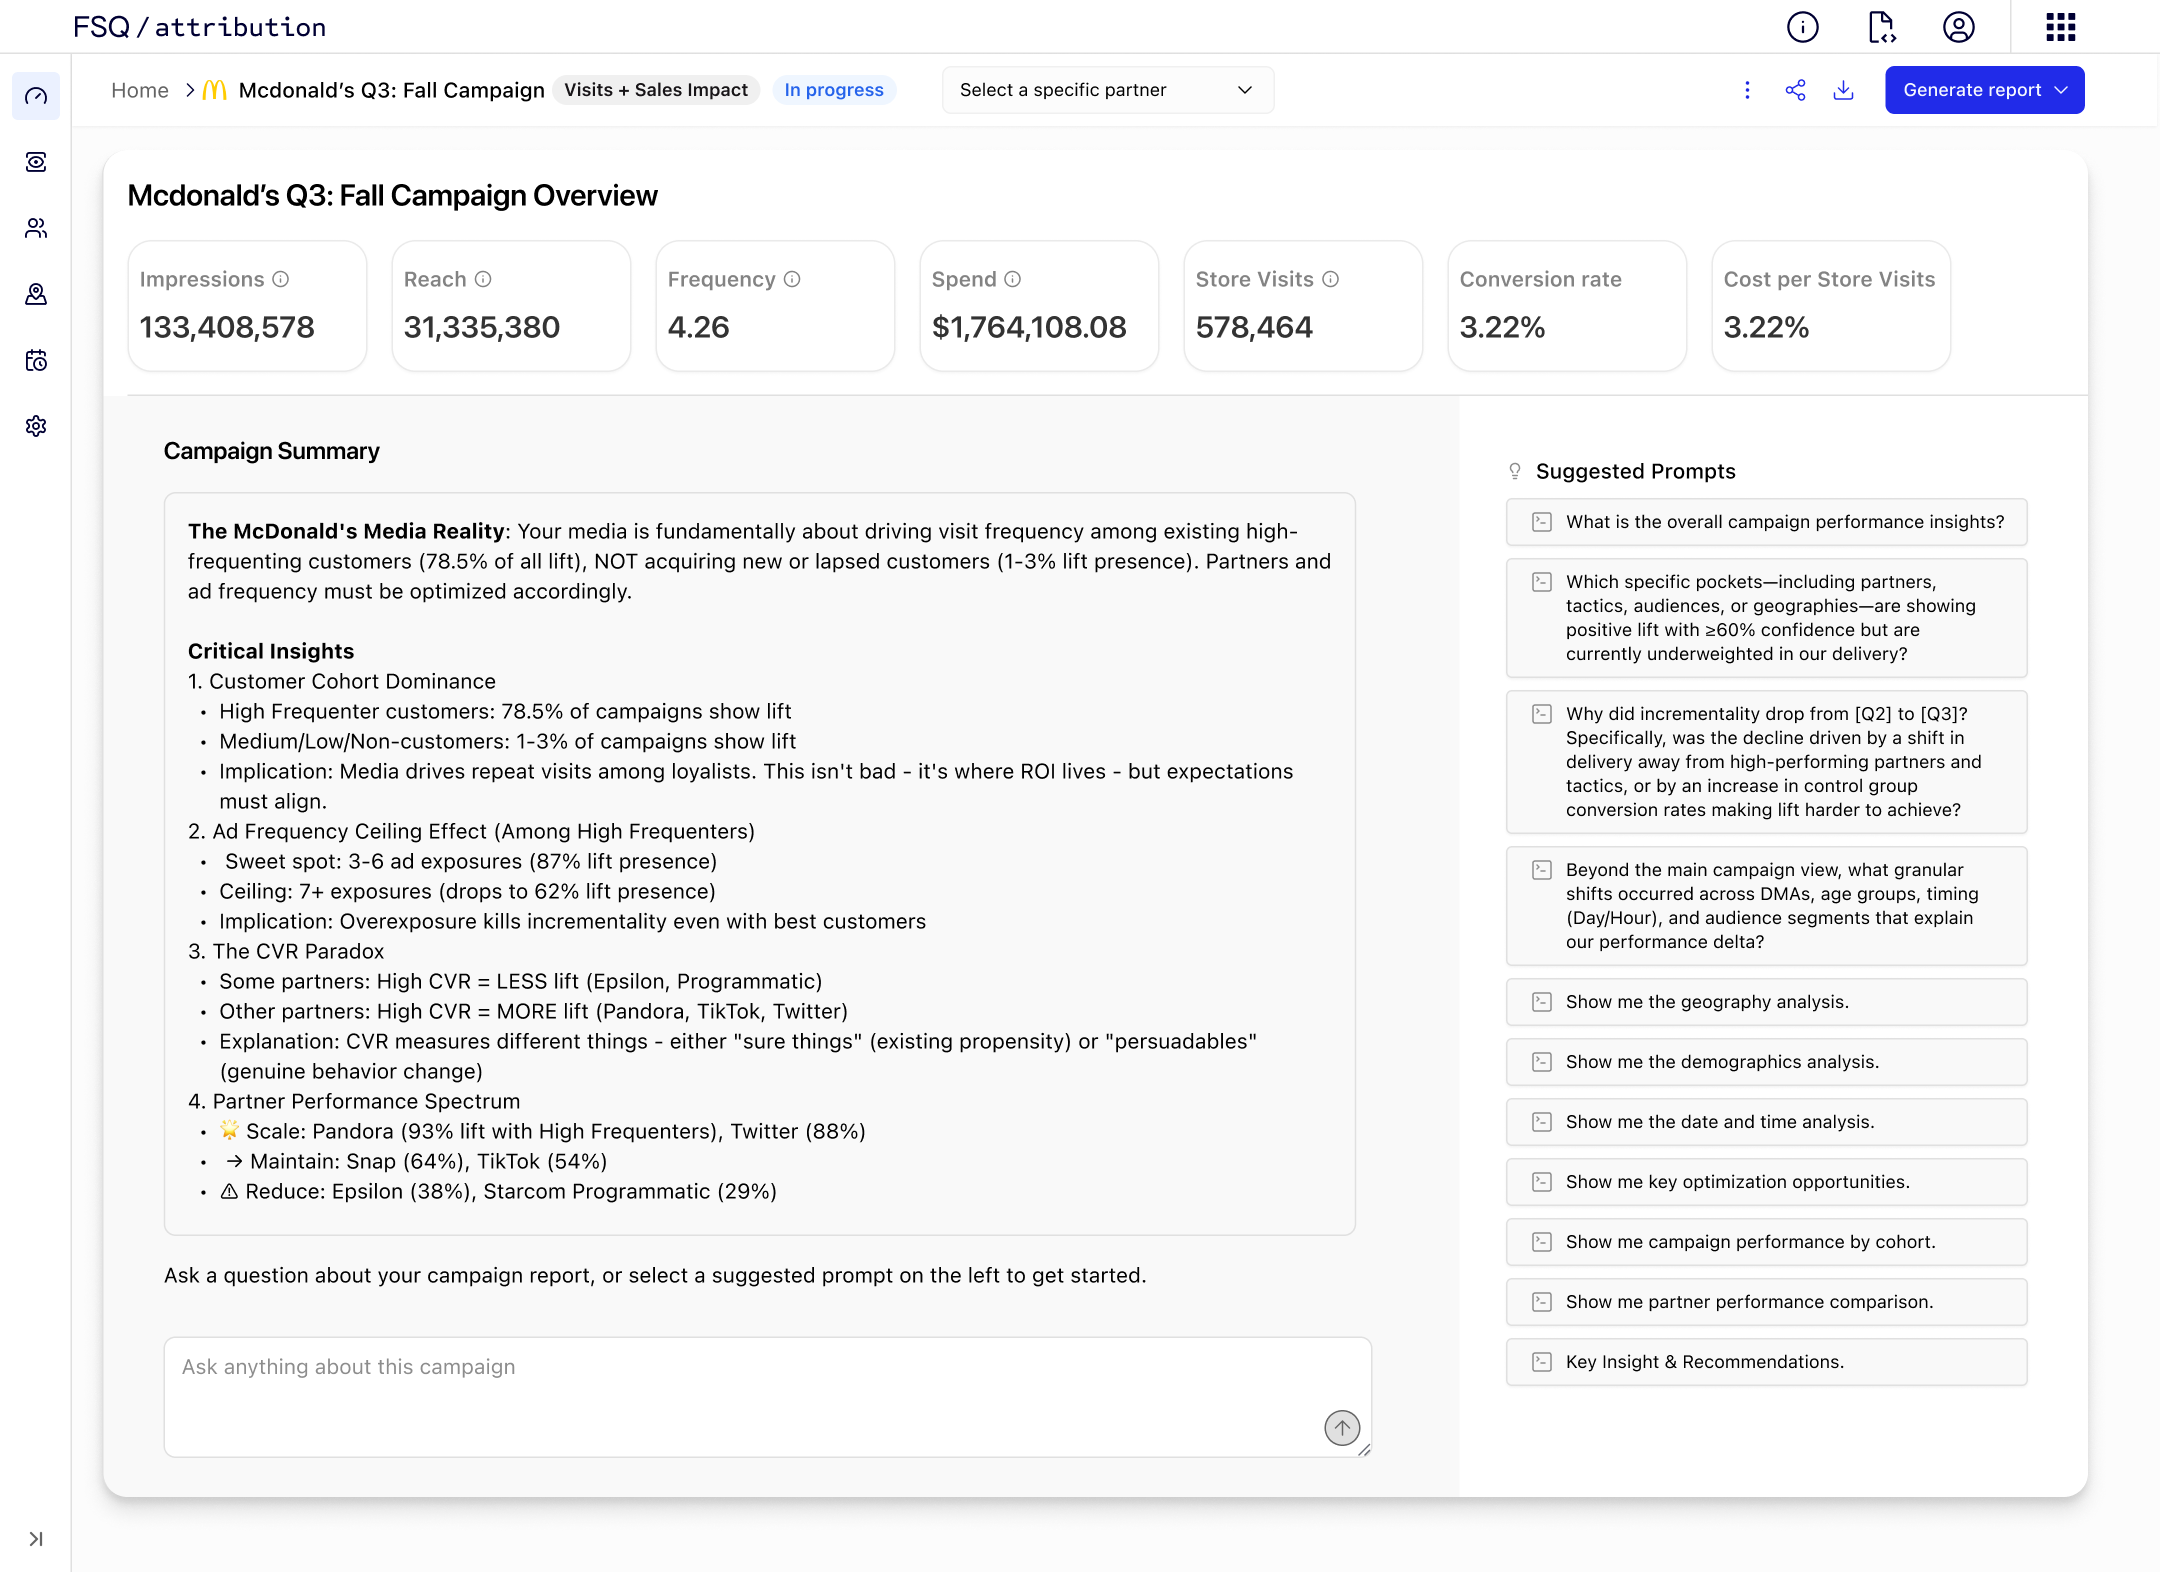
Task: Open the Select a specific partner dropdown
Action: [x=1107, y=90]
